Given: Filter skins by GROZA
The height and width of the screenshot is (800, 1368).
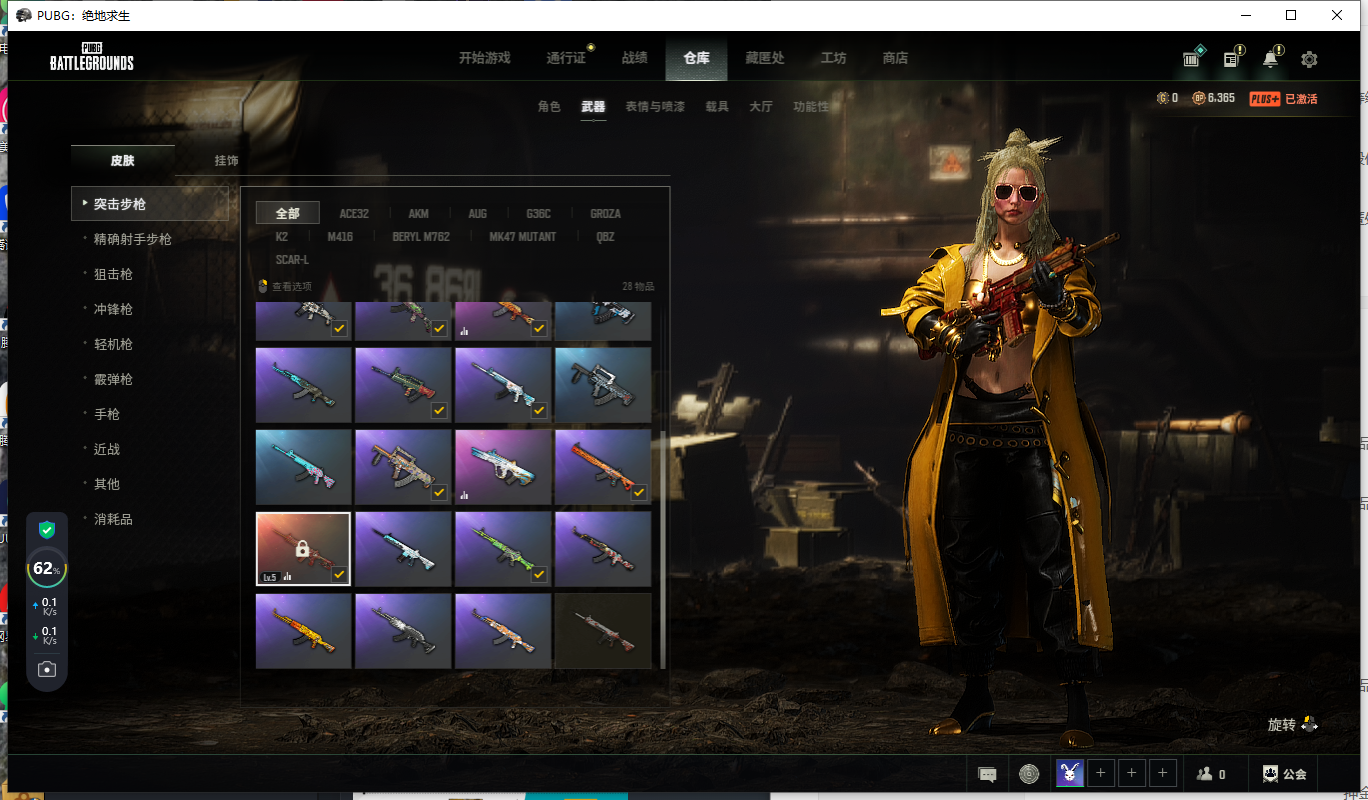Looking at the screenshot, I should (x=605, y=214).
